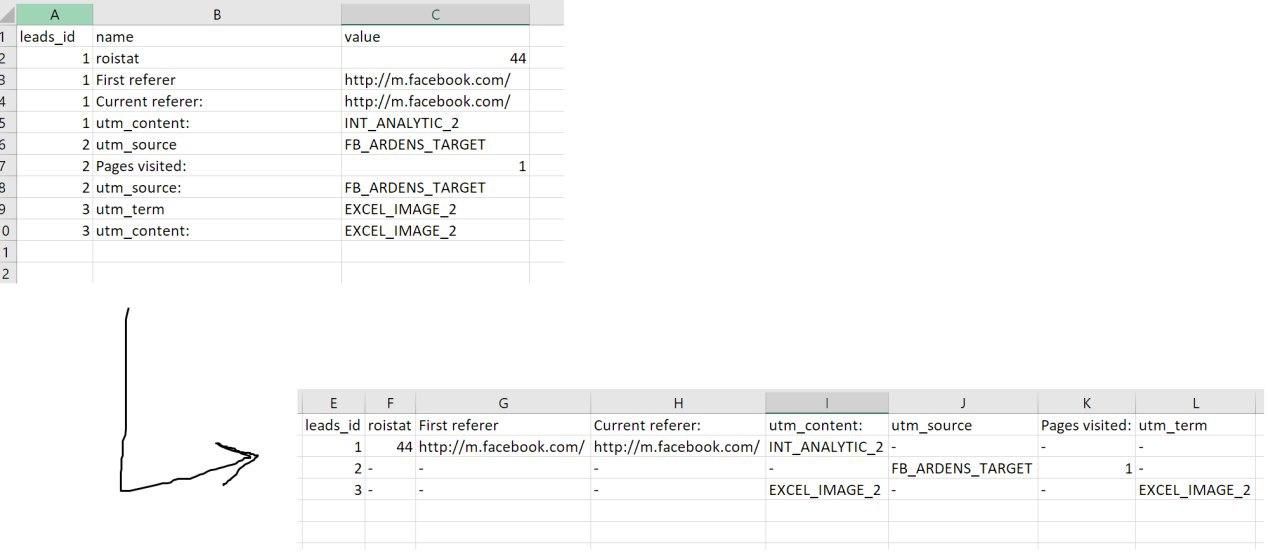Click 'Pages visited:' header cell in column K
The image size is (1280, 559).
1087,425
